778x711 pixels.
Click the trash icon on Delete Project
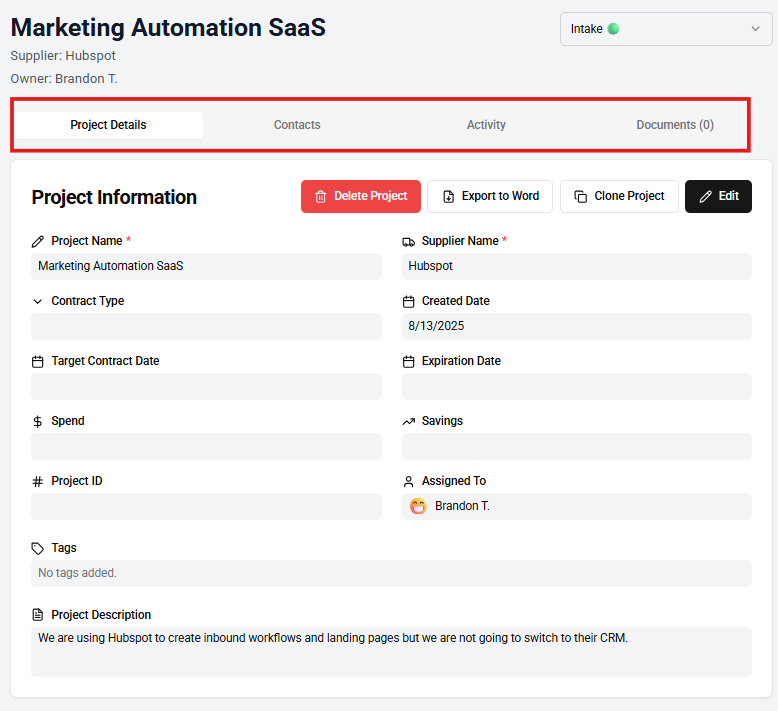(x=320, y=197)
